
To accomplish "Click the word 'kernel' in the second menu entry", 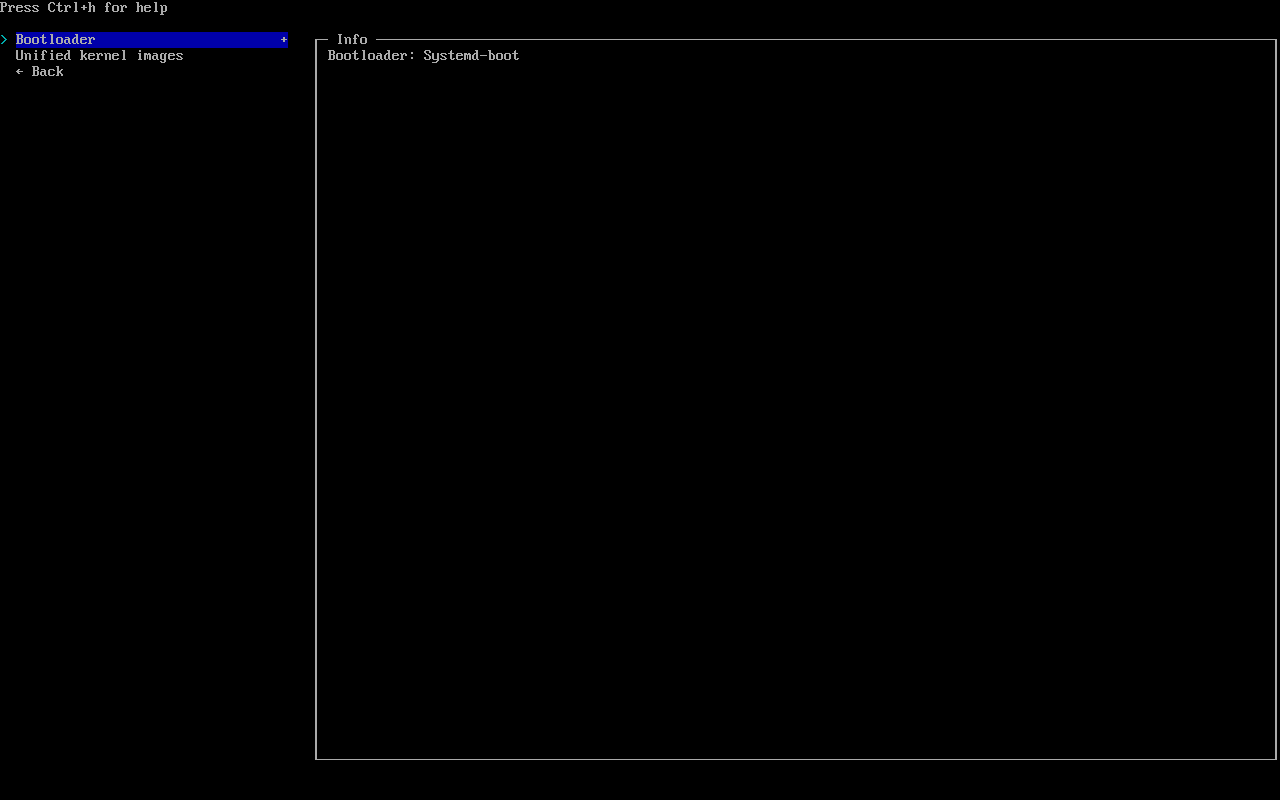I will tap(103, 56).
